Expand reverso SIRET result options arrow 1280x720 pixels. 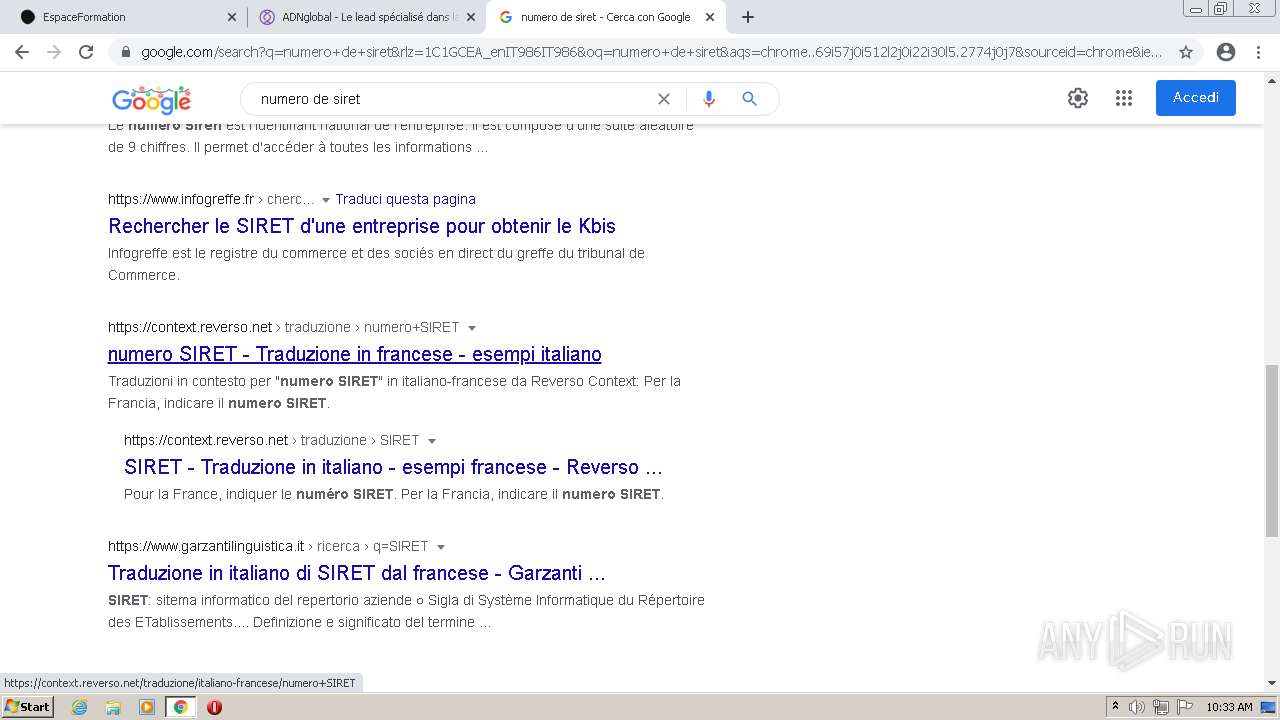click(x=432, y=441)
